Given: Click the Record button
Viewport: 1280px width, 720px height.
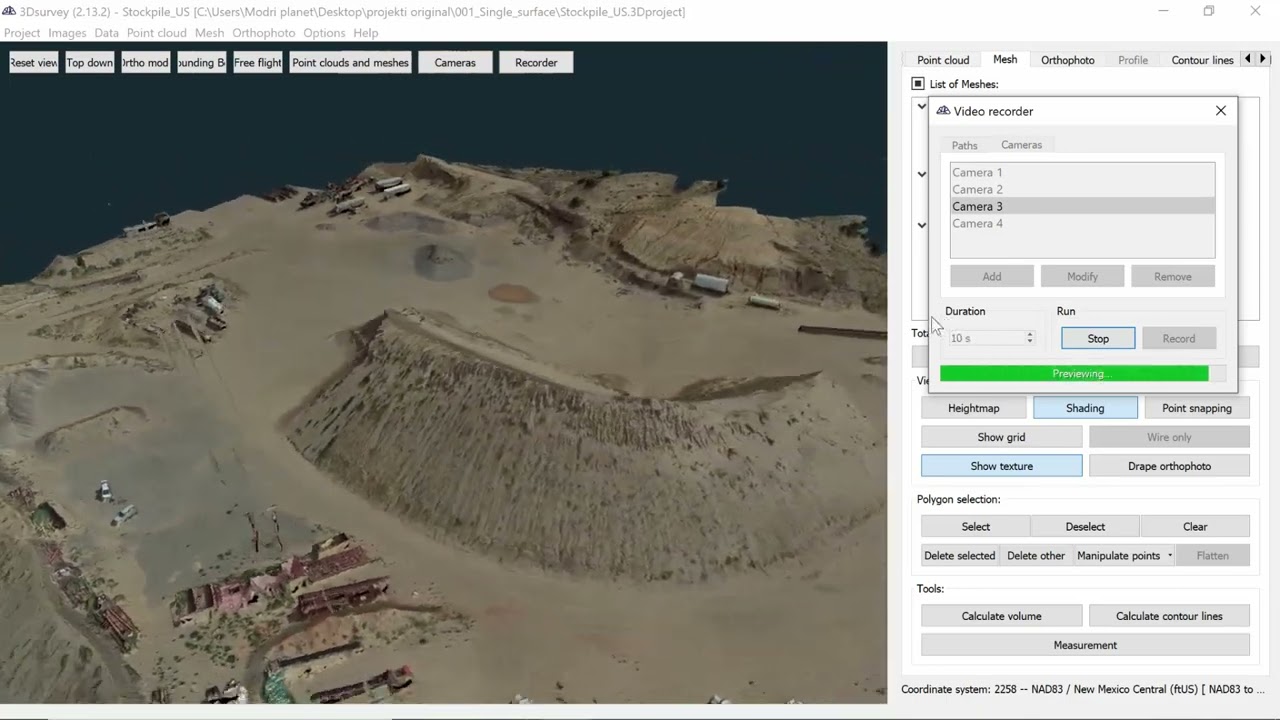Looking at the screenshot, I should click(x=1179, y=338).
